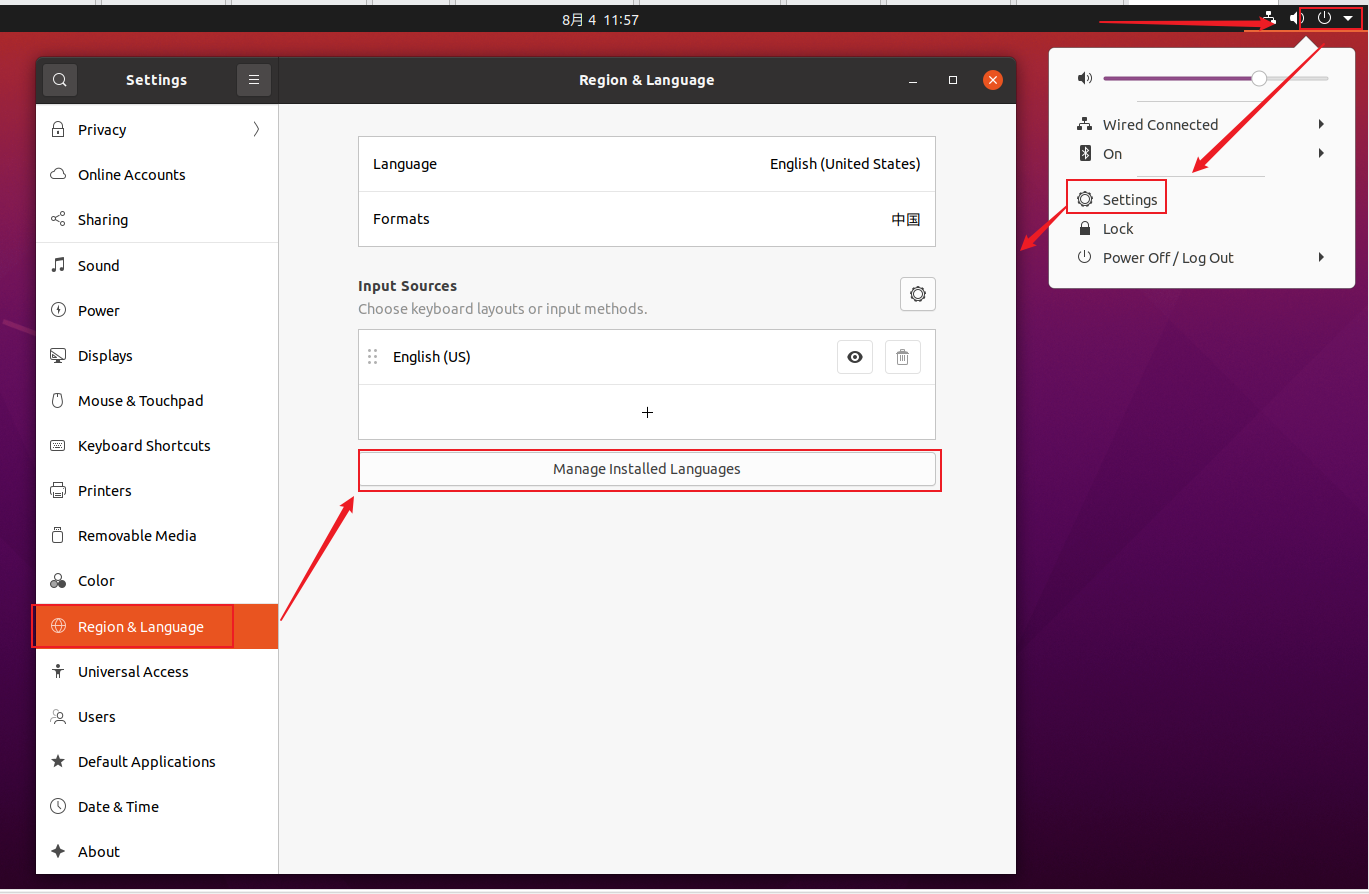Open the hamburger menu in Settings header
This screenshot has height=894, width=1369.
click(x=254, y=80)
